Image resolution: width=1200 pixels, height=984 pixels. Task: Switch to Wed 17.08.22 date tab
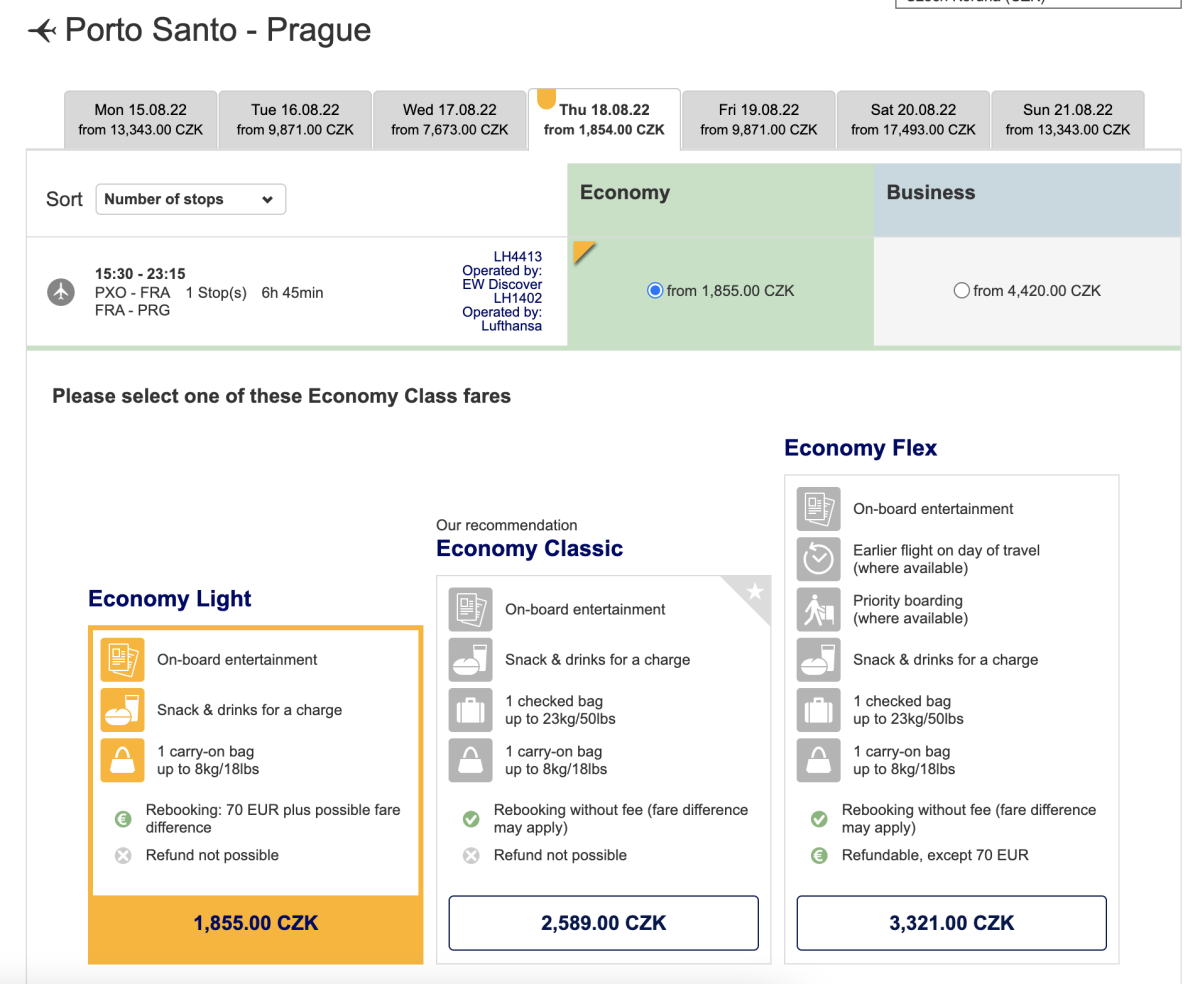[449, 119]
